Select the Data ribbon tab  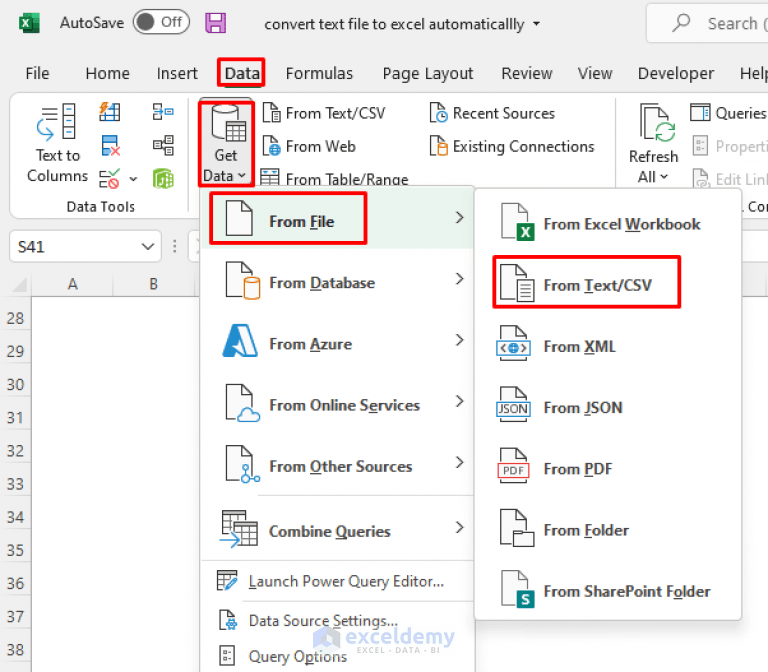[x=242, y=73]
